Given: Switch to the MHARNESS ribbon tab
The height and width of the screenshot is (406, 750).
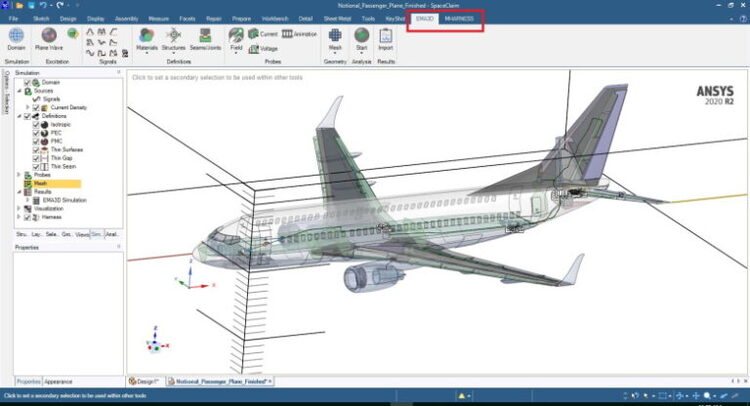Looking at the screenshot, I should pos(459,18).
